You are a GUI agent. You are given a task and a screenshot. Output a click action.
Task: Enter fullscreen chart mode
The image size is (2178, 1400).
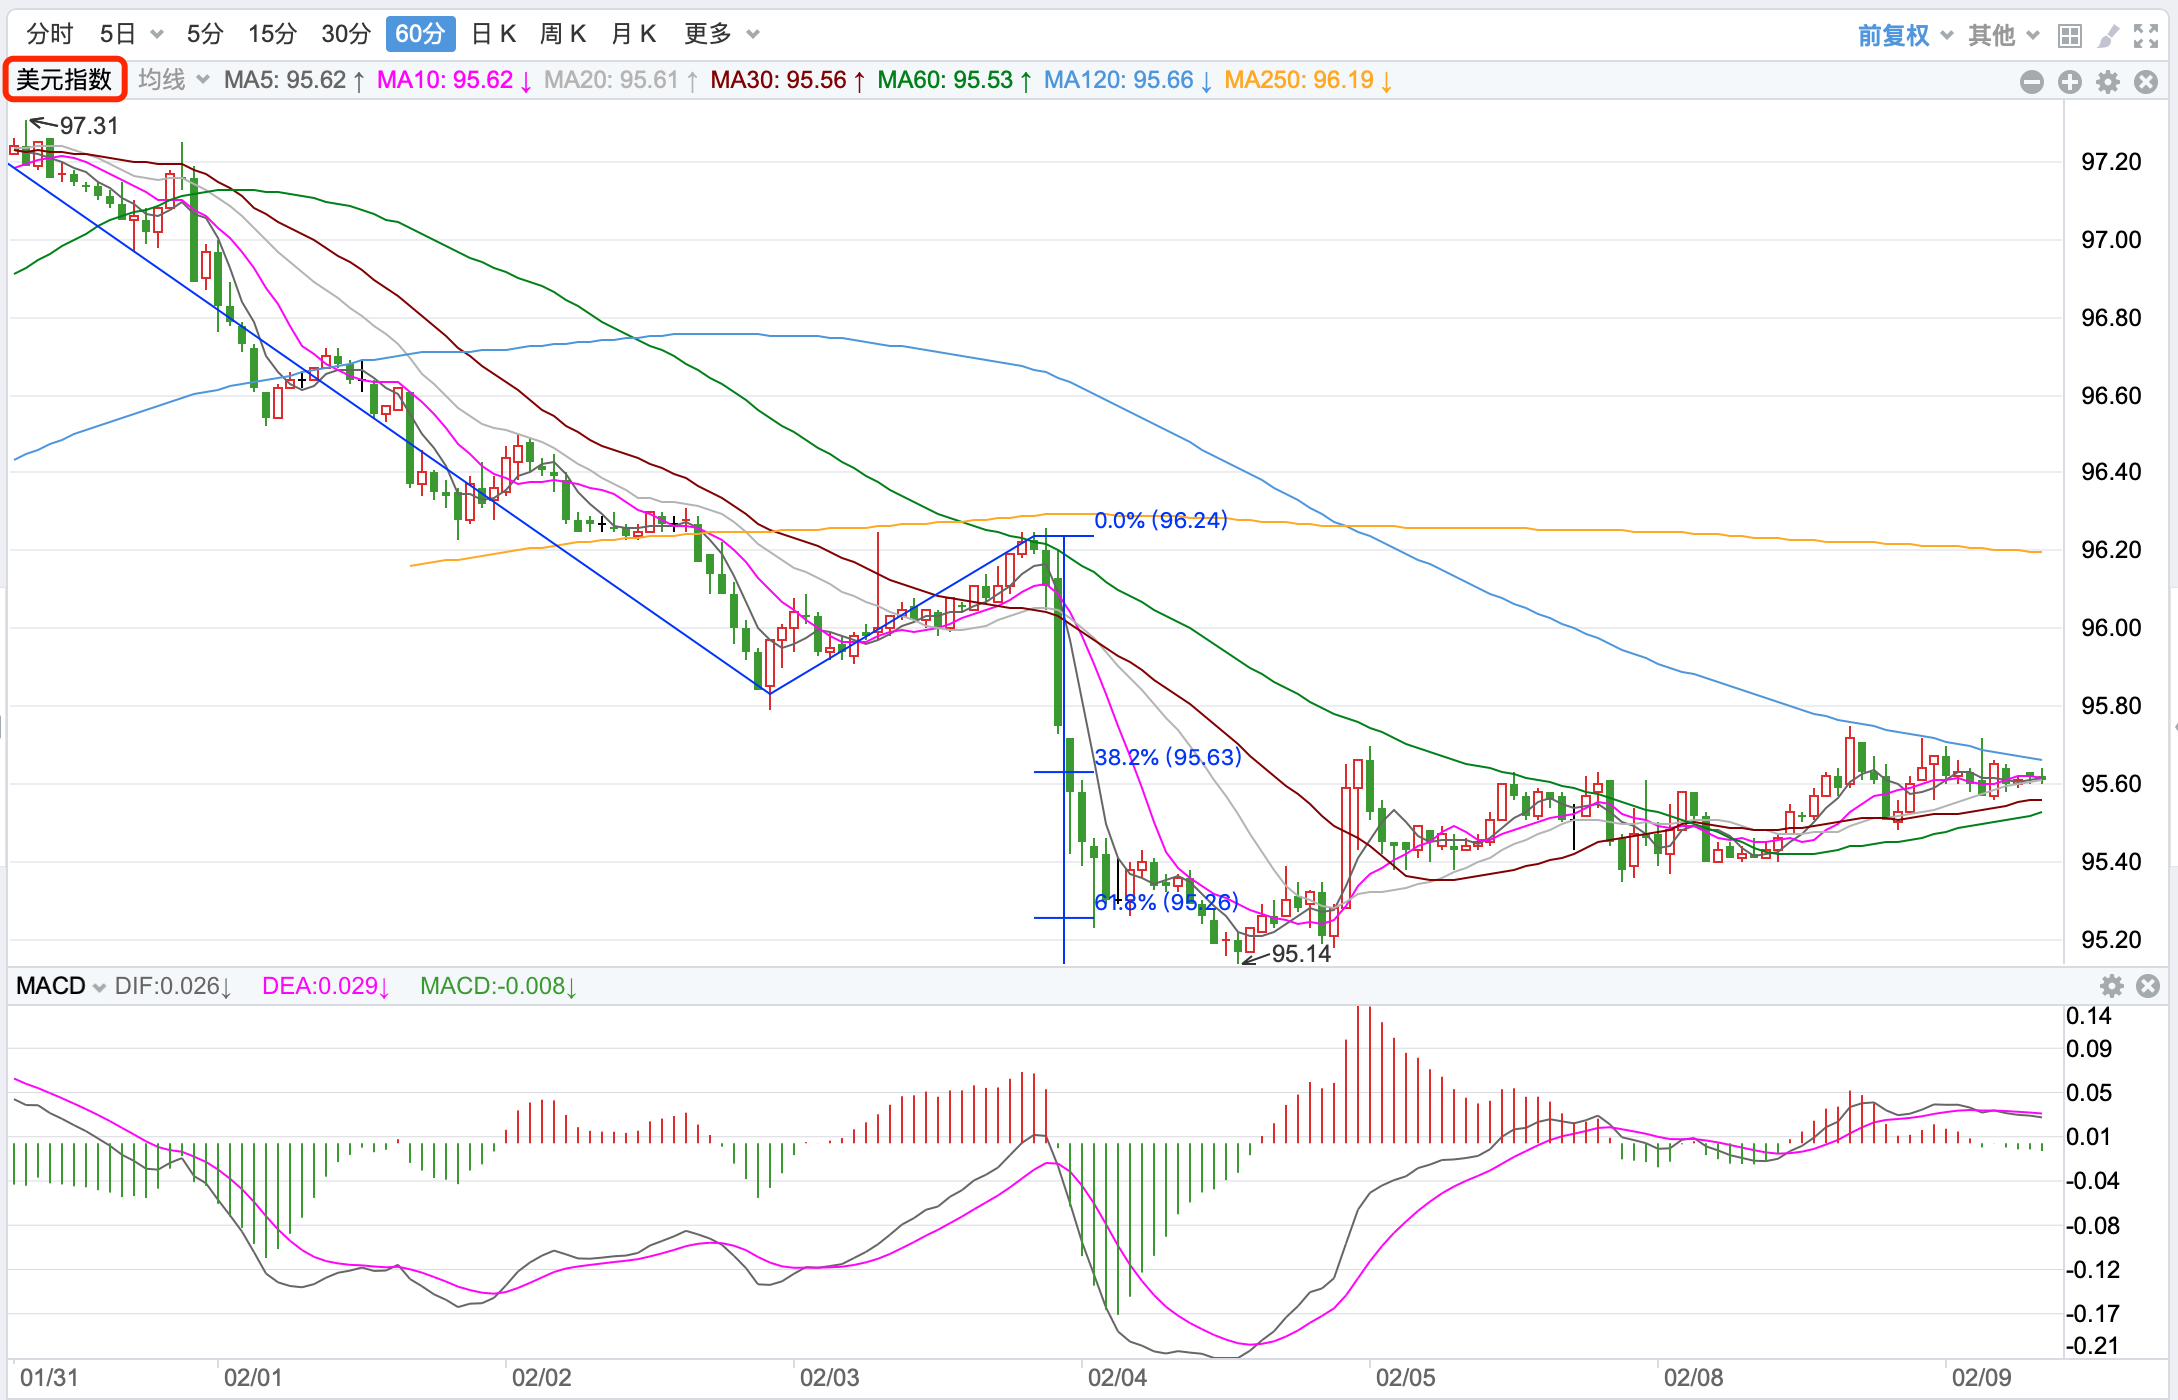pos(2145,37)
